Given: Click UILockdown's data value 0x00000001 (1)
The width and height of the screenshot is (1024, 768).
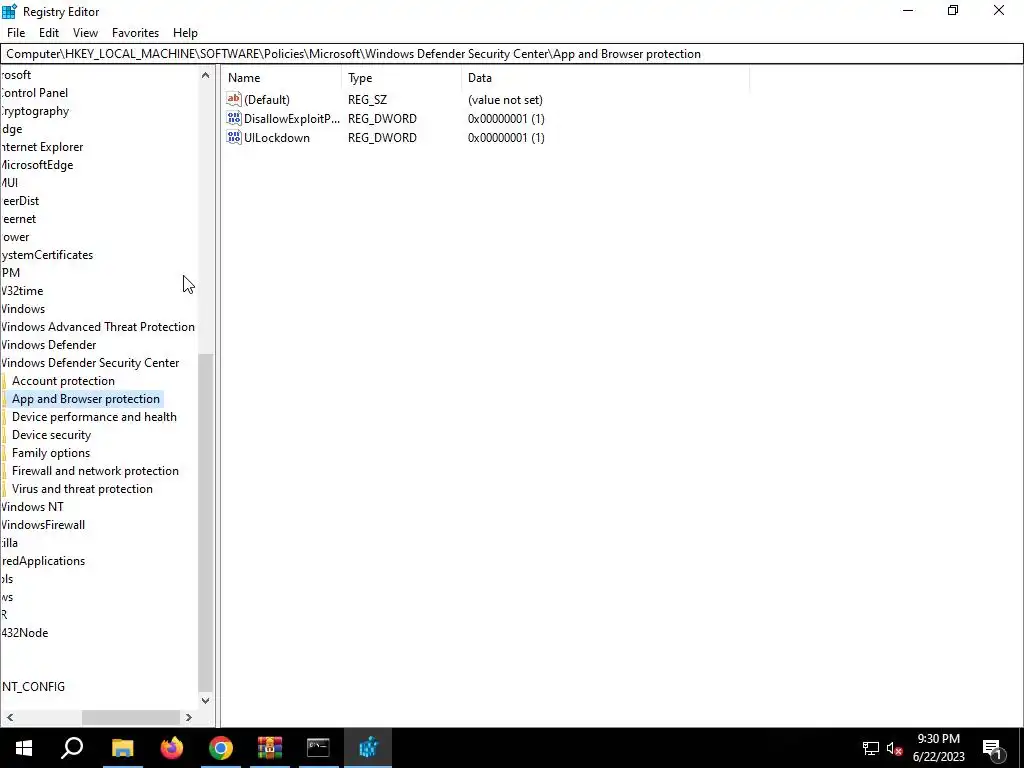Looking at the screenshot, I should pos(506,138).
